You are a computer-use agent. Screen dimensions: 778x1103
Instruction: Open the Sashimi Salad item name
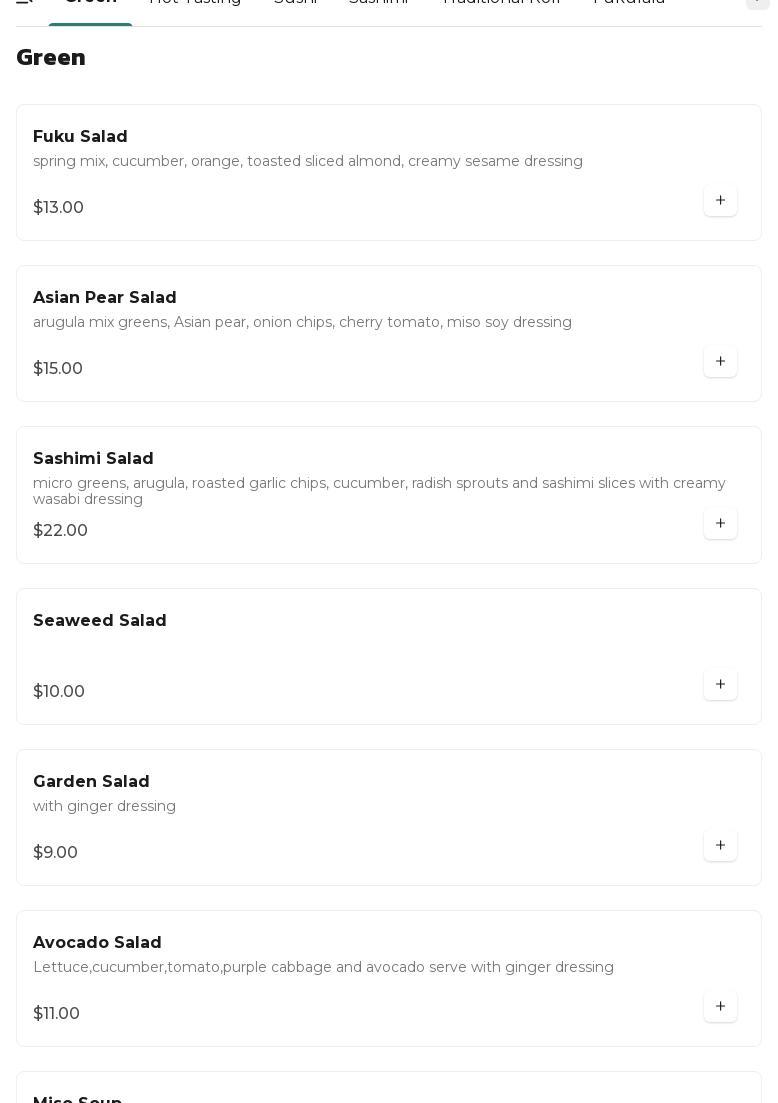point(93,459)
